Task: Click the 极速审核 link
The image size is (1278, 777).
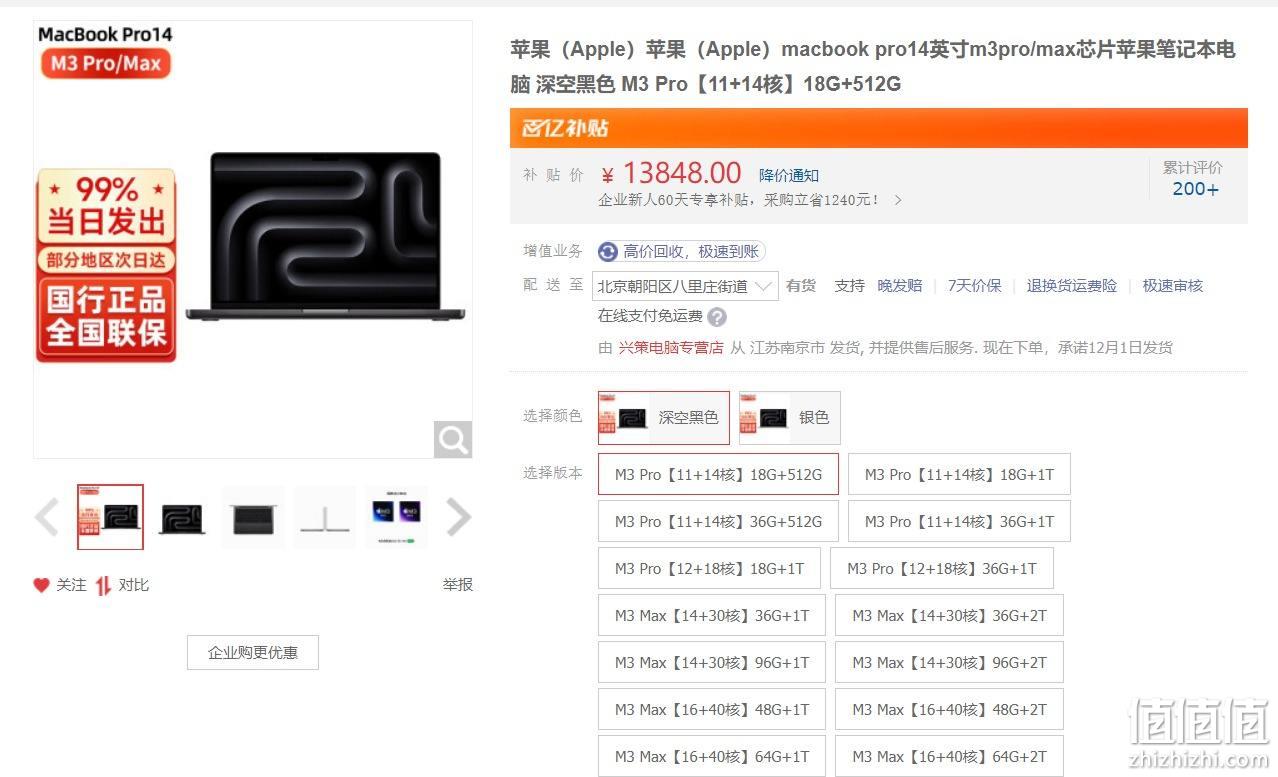Action: (1173, 286)
